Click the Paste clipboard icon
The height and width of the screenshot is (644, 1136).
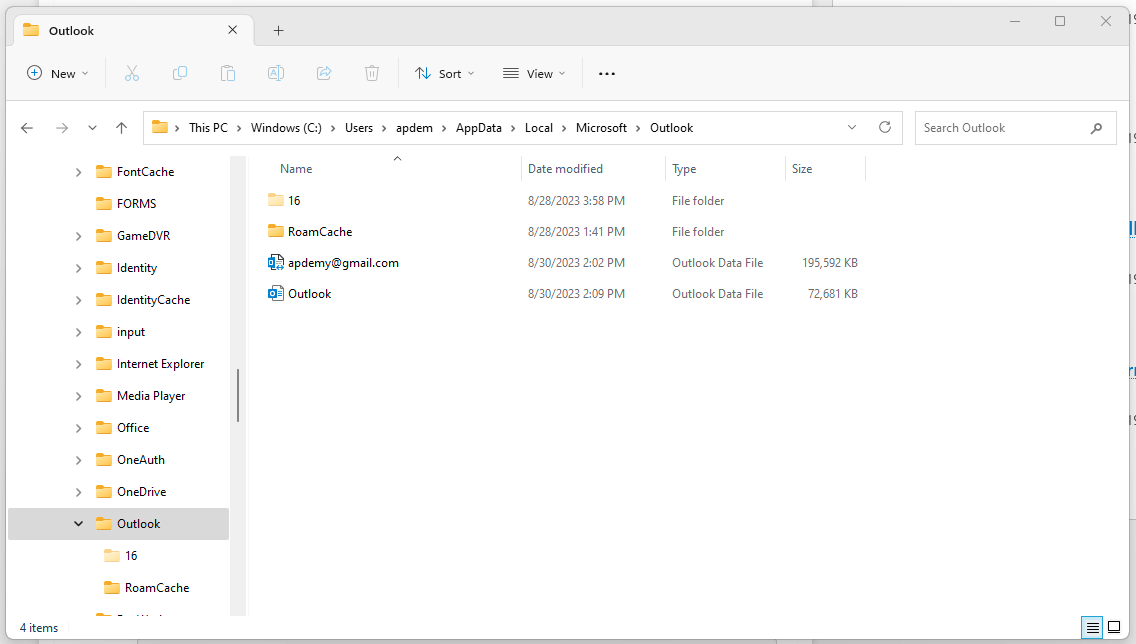[x=227, y=73]
